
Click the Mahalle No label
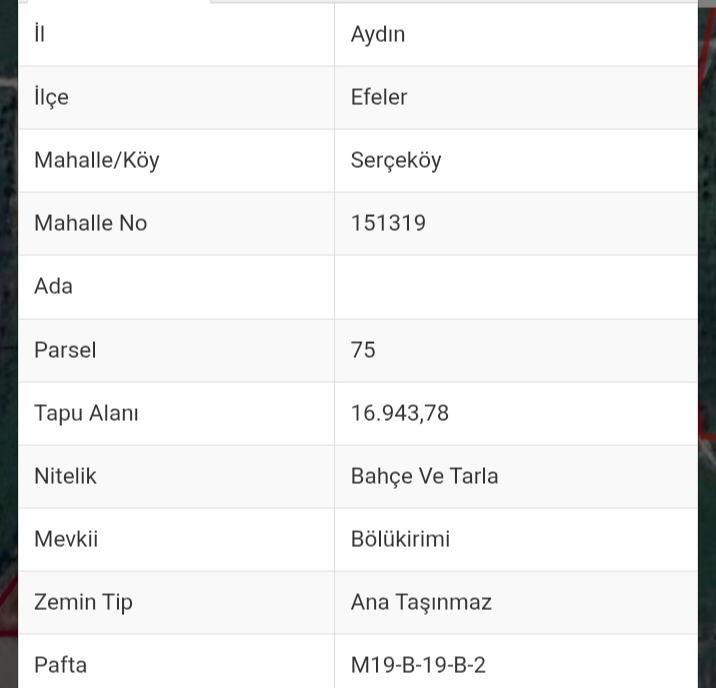[x=91, y=223]
